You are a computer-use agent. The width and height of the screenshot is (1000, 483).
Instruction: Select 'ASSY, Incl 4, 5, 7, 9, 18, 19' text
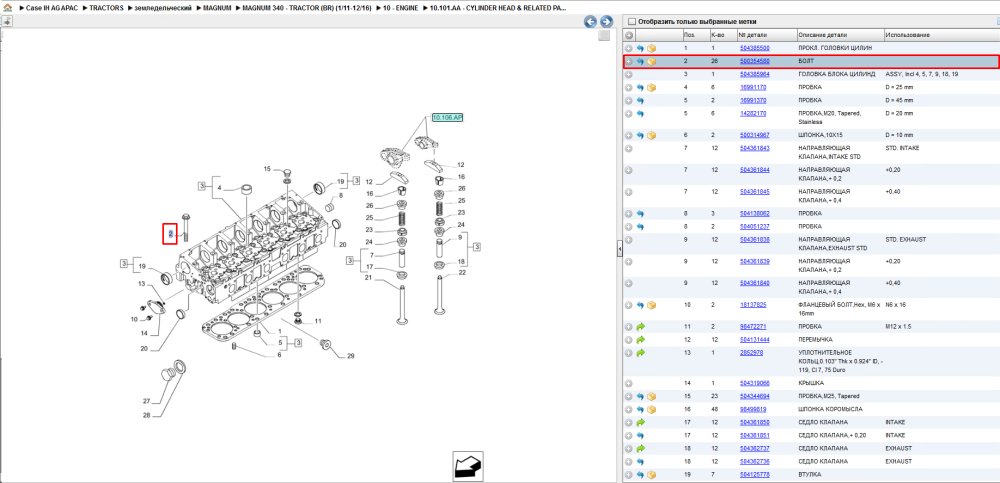(x=922, y=75)
